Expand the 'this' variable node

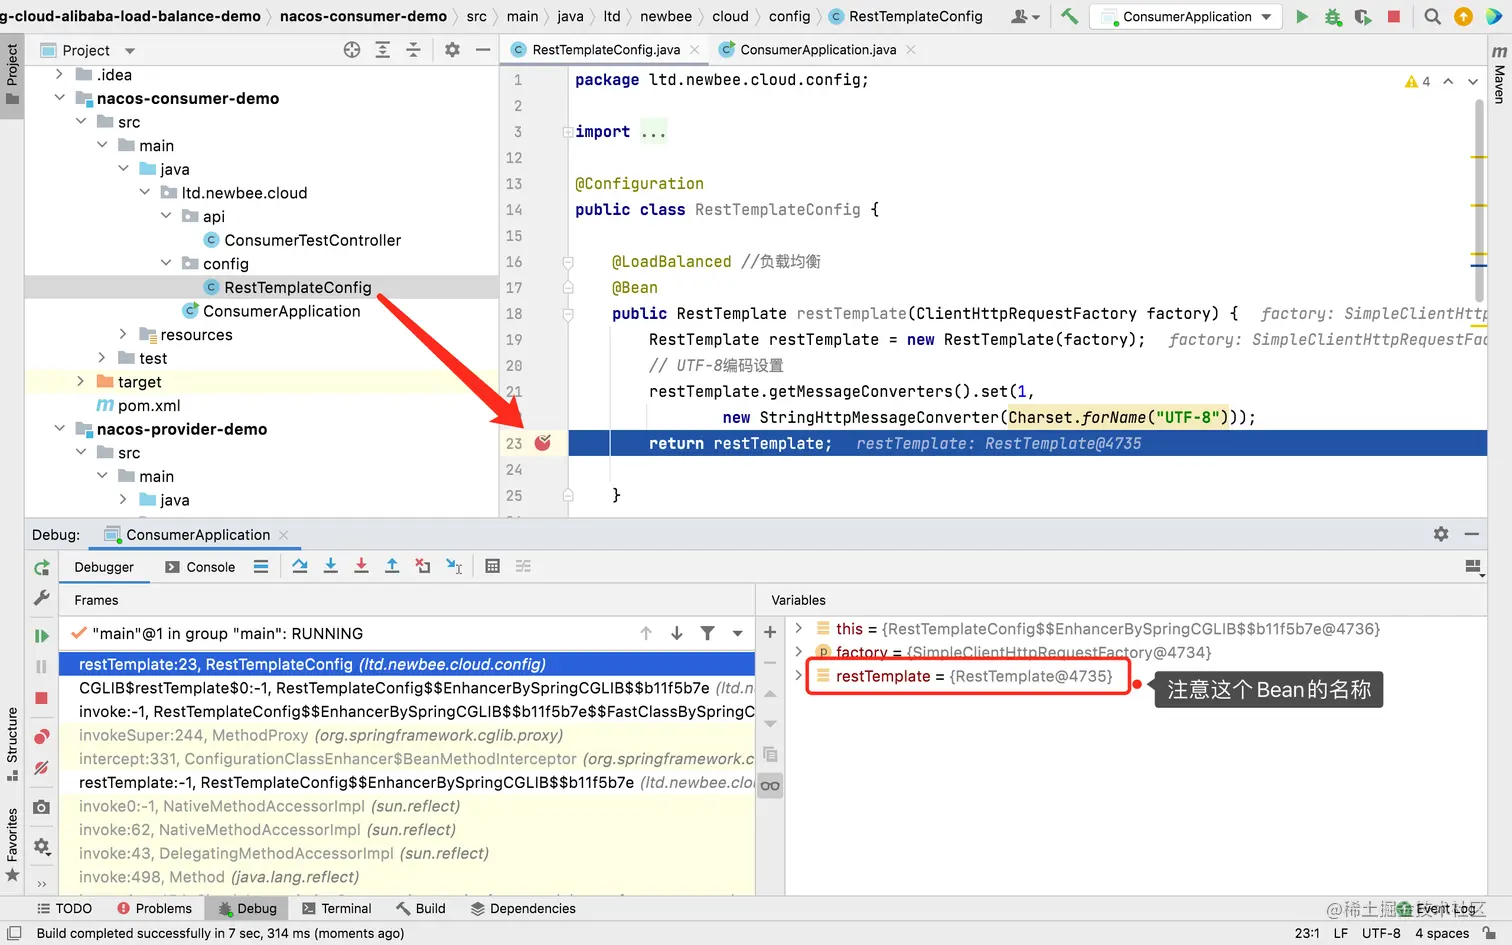point(799,628)
